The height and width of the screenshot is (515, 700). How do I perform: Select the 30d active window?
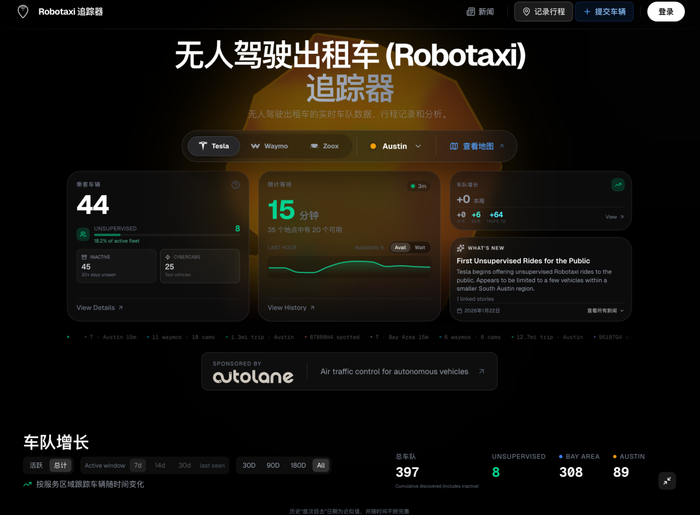184,465
